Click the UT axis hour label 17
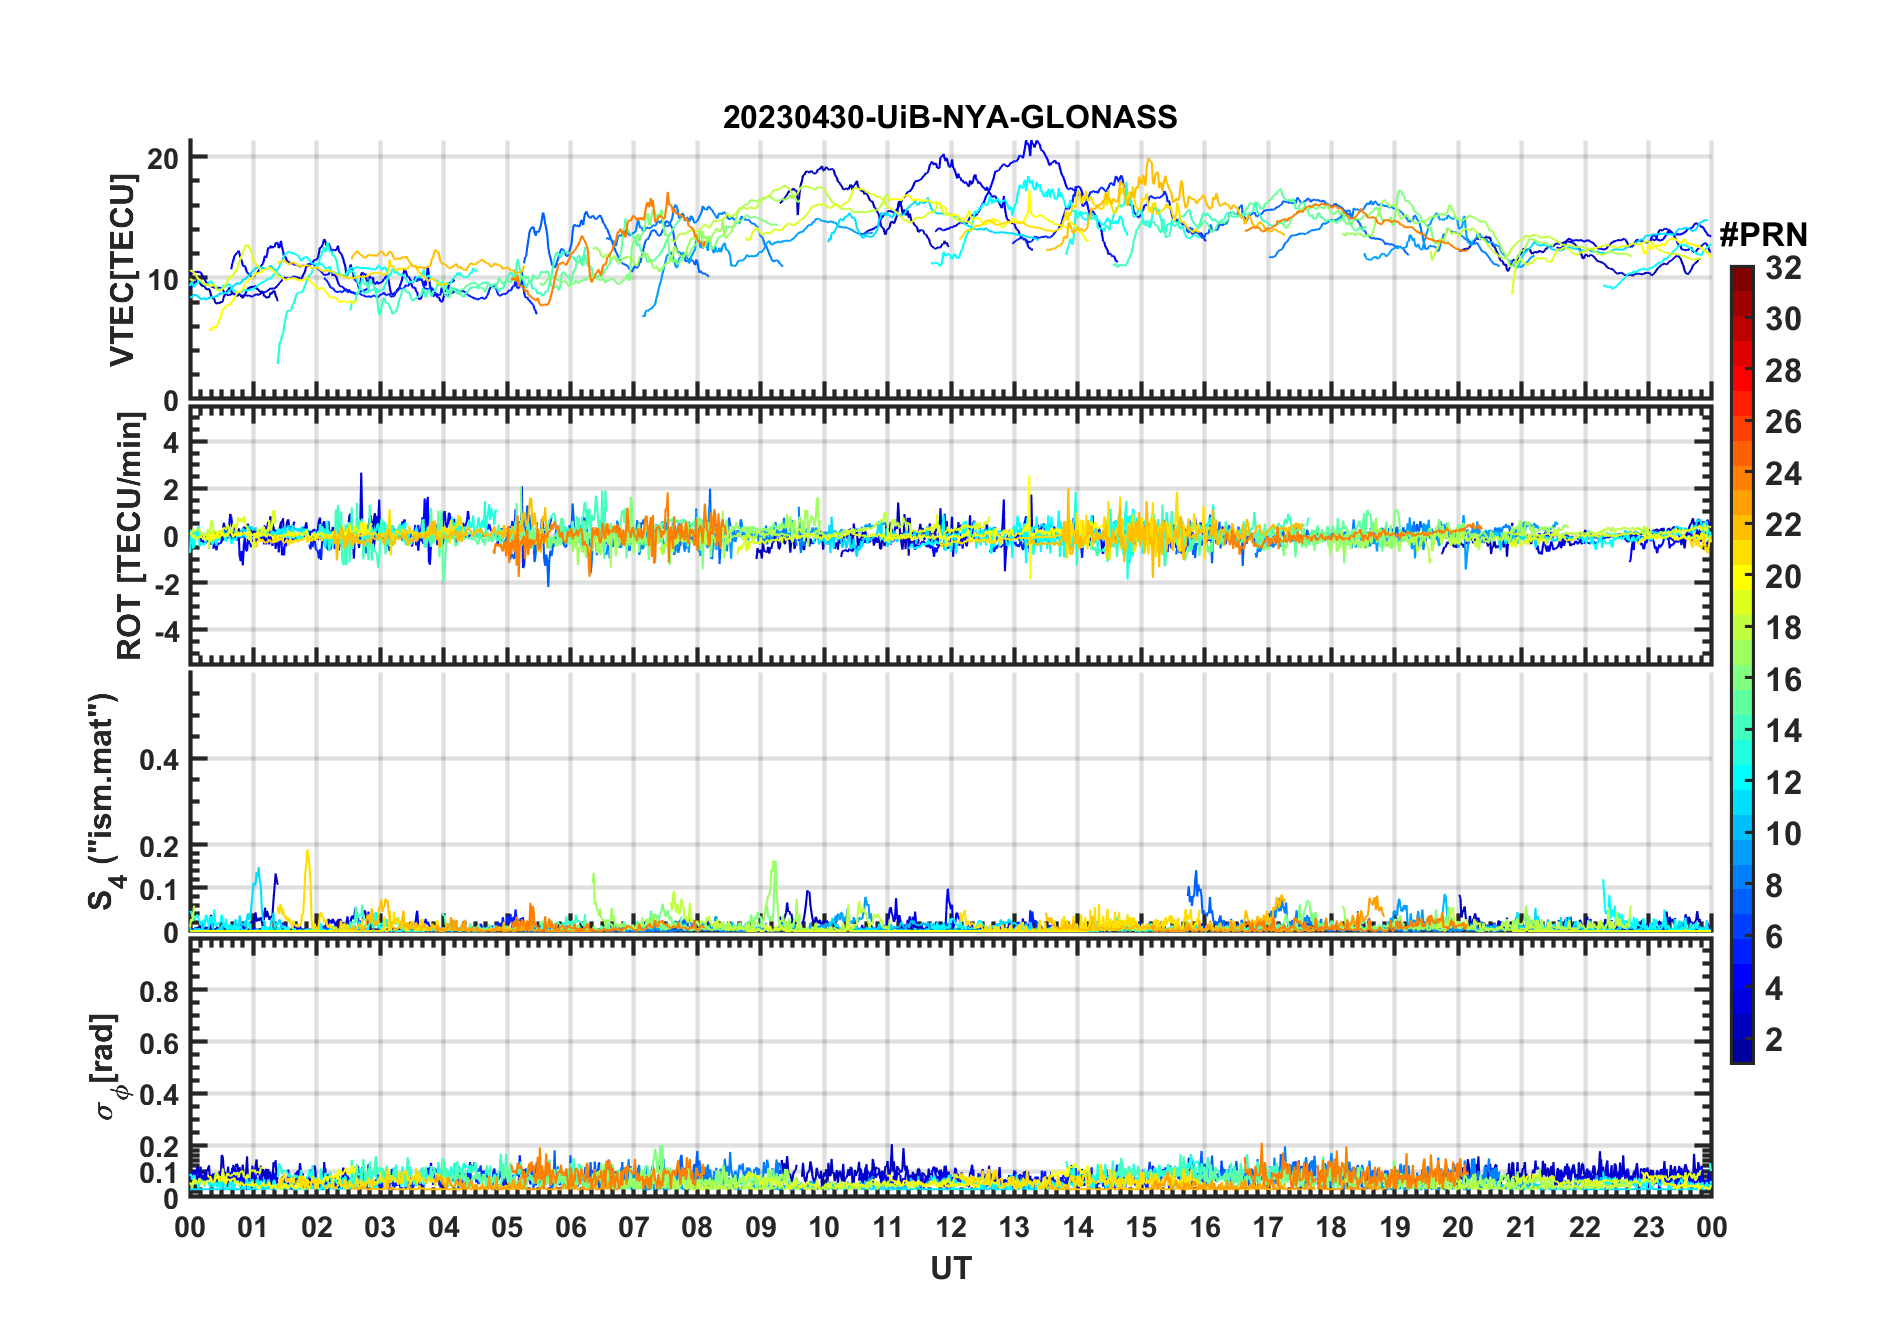Screen dimensions: 1902x1330 [1268, 1227]
